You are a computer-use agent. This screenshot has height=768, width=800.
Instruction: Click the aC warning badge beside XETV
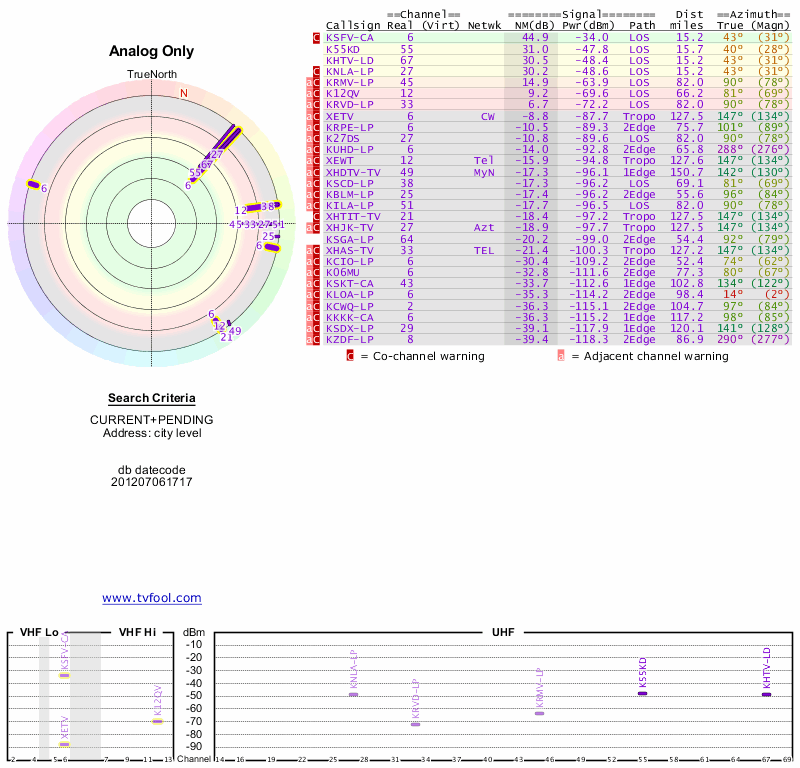313,116
